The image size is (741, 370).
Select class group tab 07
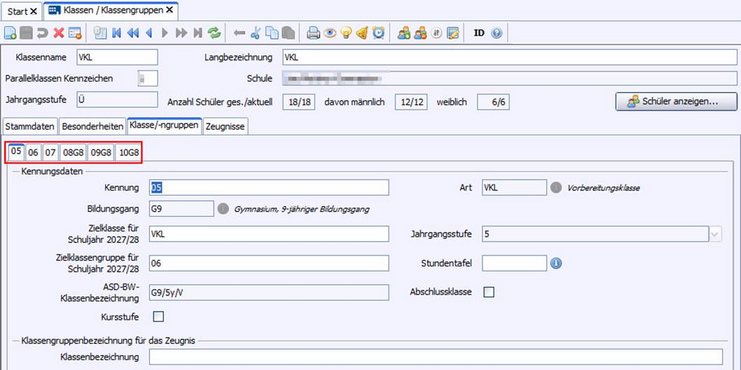pos(50,153)
